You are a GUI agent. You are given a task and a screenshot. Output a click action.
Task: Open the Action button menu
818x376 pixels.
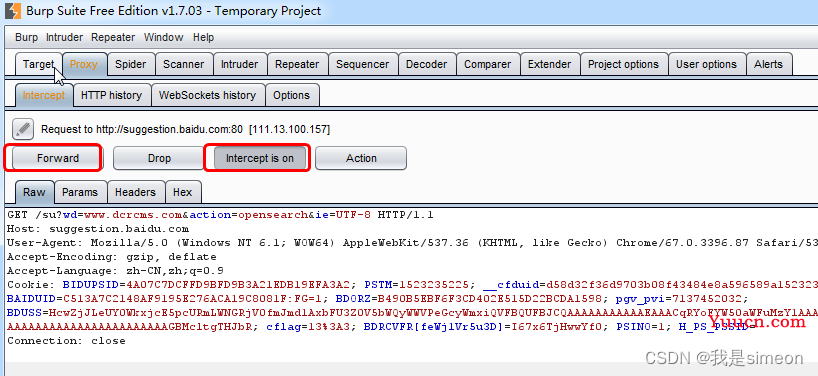(361, 158)
